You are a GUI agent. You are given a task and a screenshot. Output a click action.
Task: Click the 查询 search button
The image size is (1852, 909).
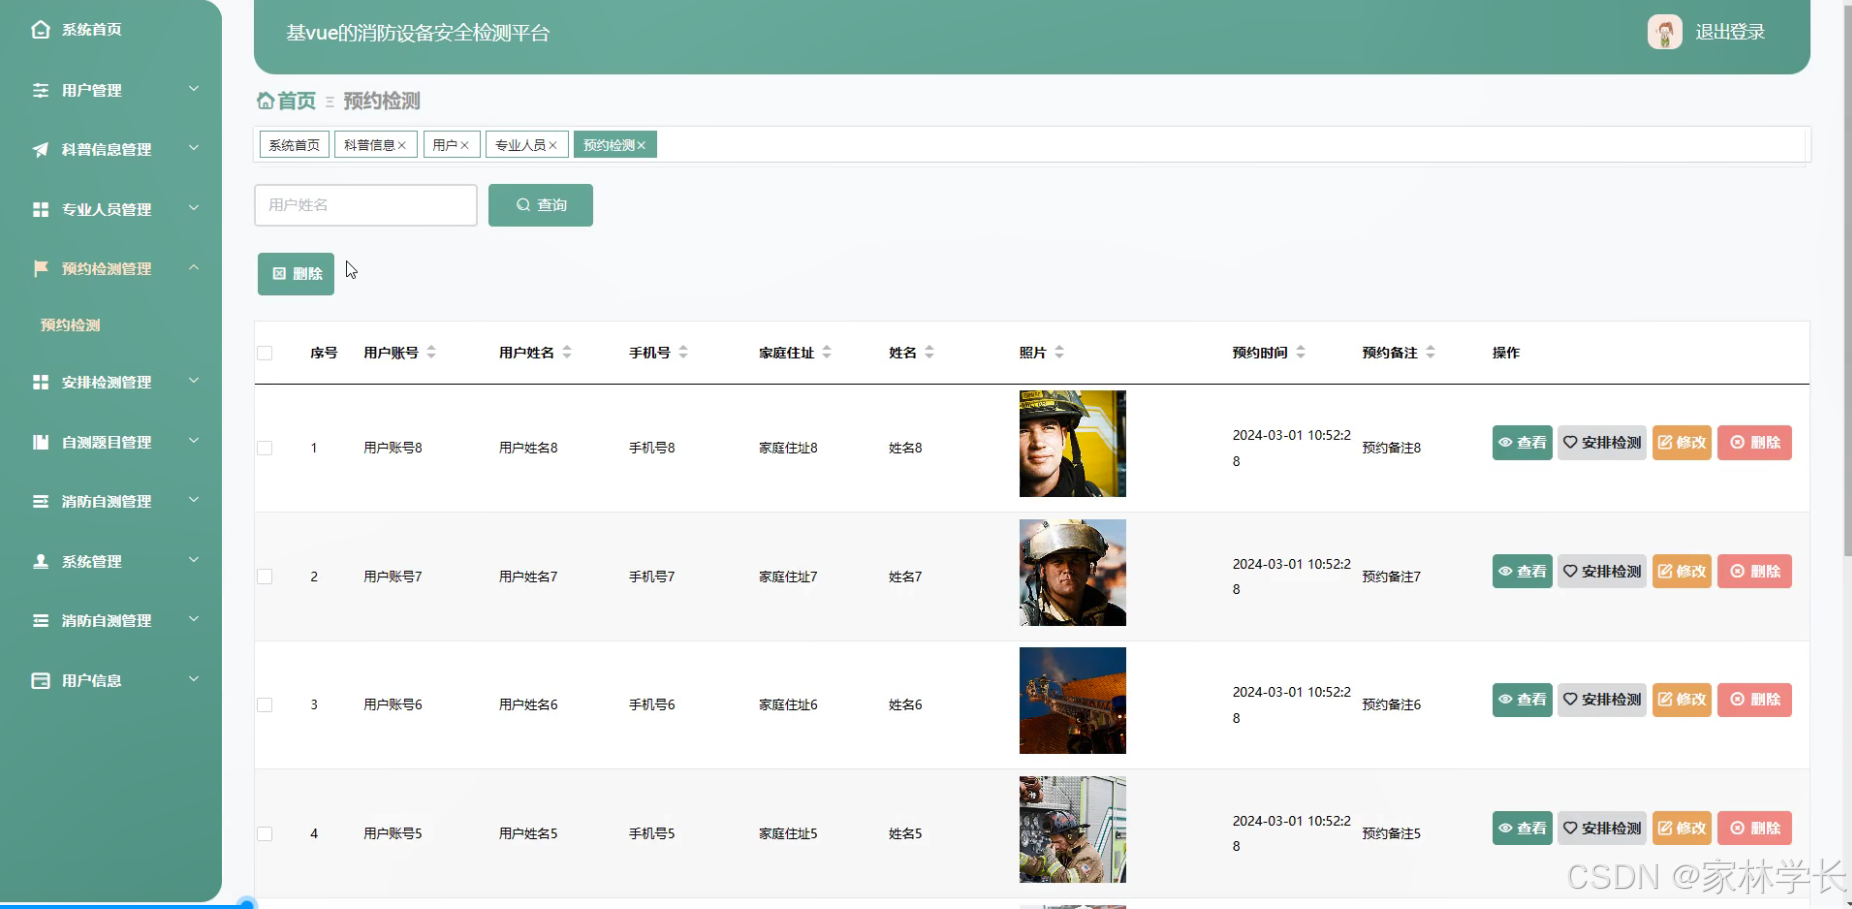click(540, 205)
